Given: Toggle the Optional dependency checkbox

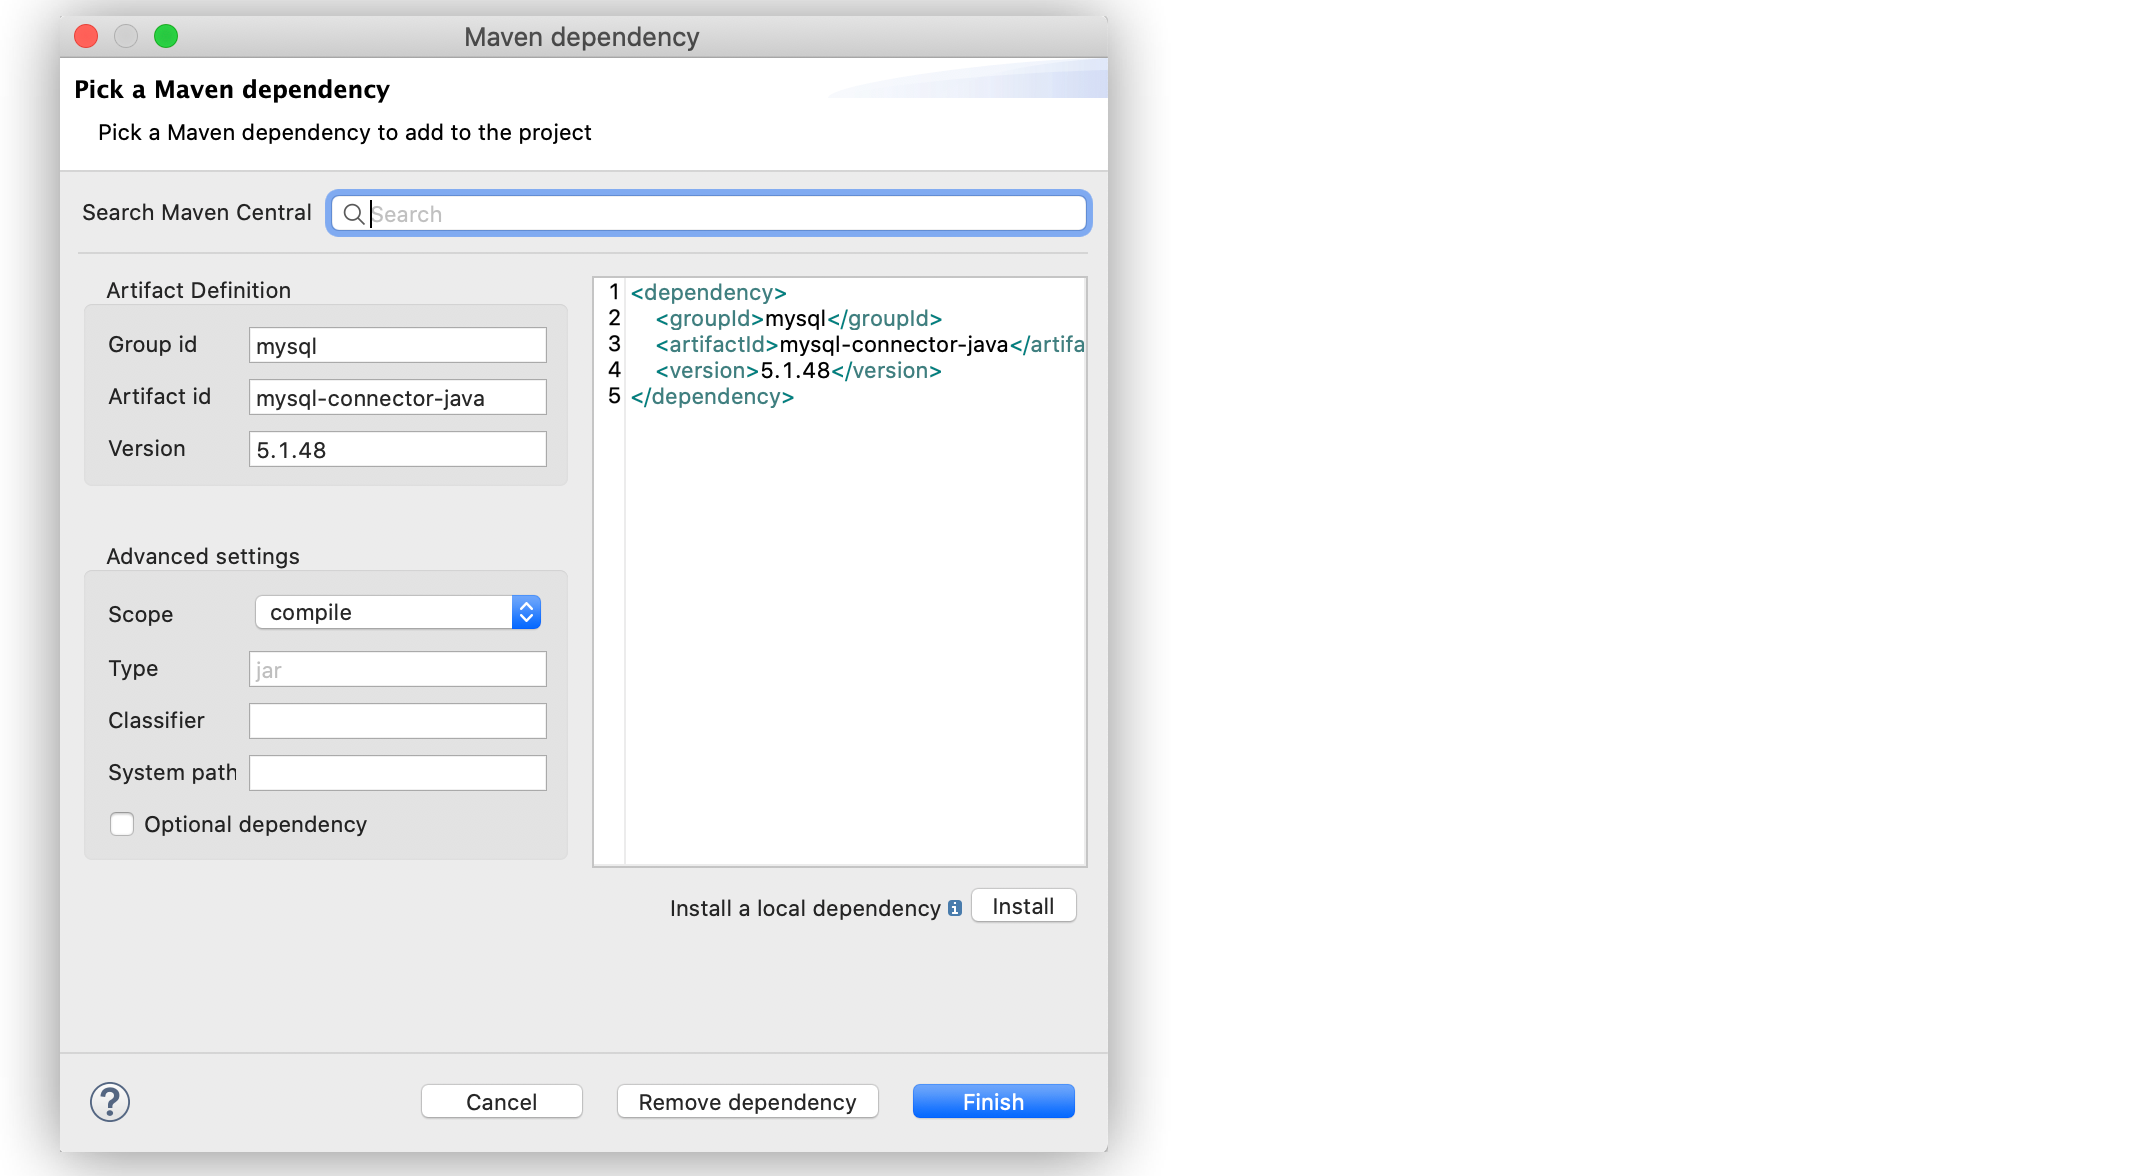Looking at the screenshot, I should [x=122, y=824].
